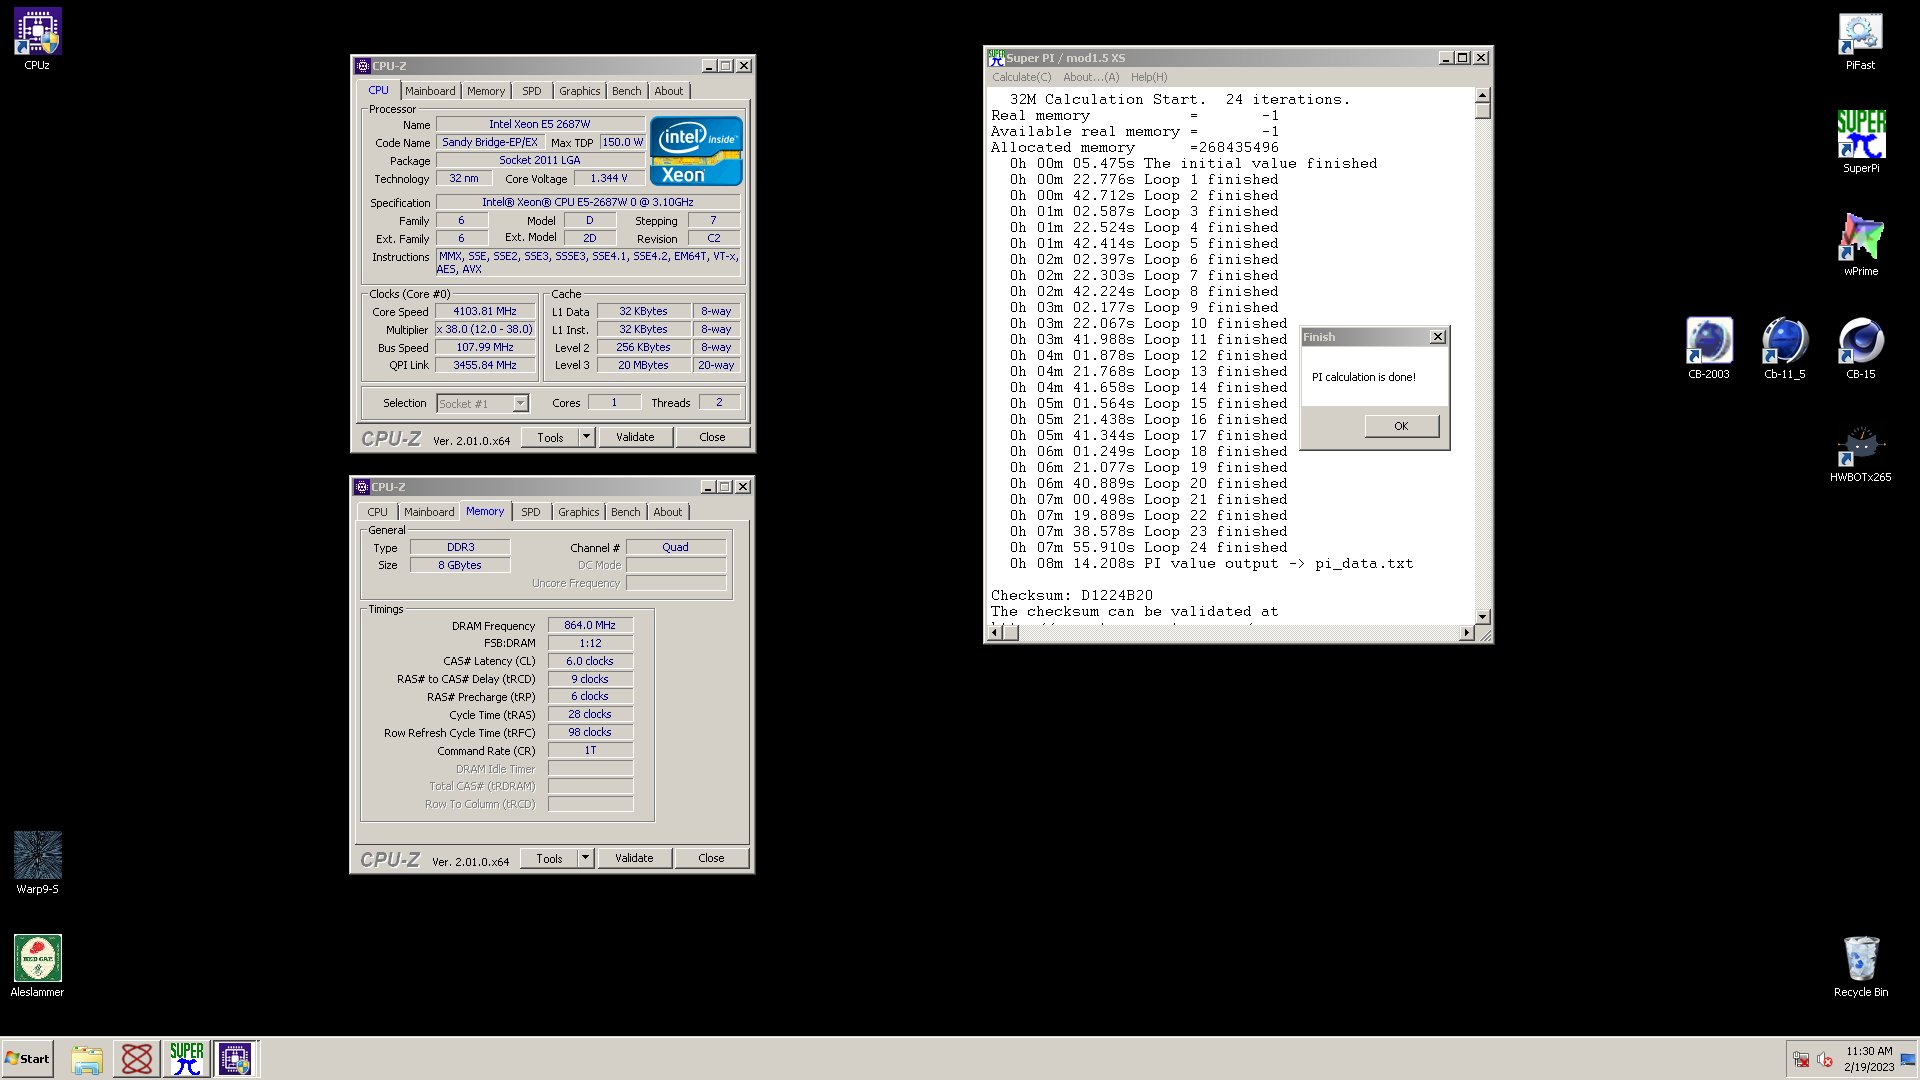Select the Mainboard tab in upper CPU-Z
The image size is (1920, 1080).
[430, 91]
